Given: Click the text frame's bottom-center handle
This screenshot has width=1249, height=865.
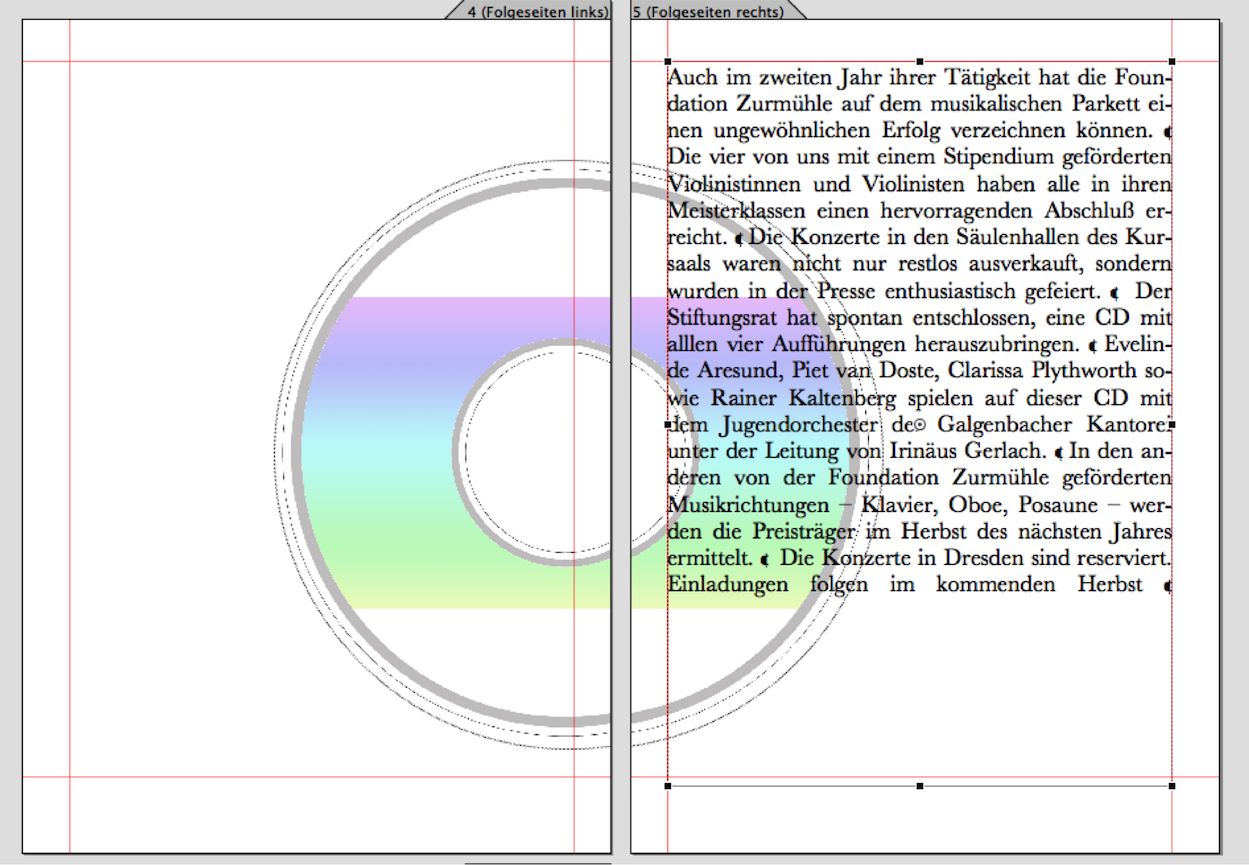Looking at the screenshot, I should click(920, 786).
